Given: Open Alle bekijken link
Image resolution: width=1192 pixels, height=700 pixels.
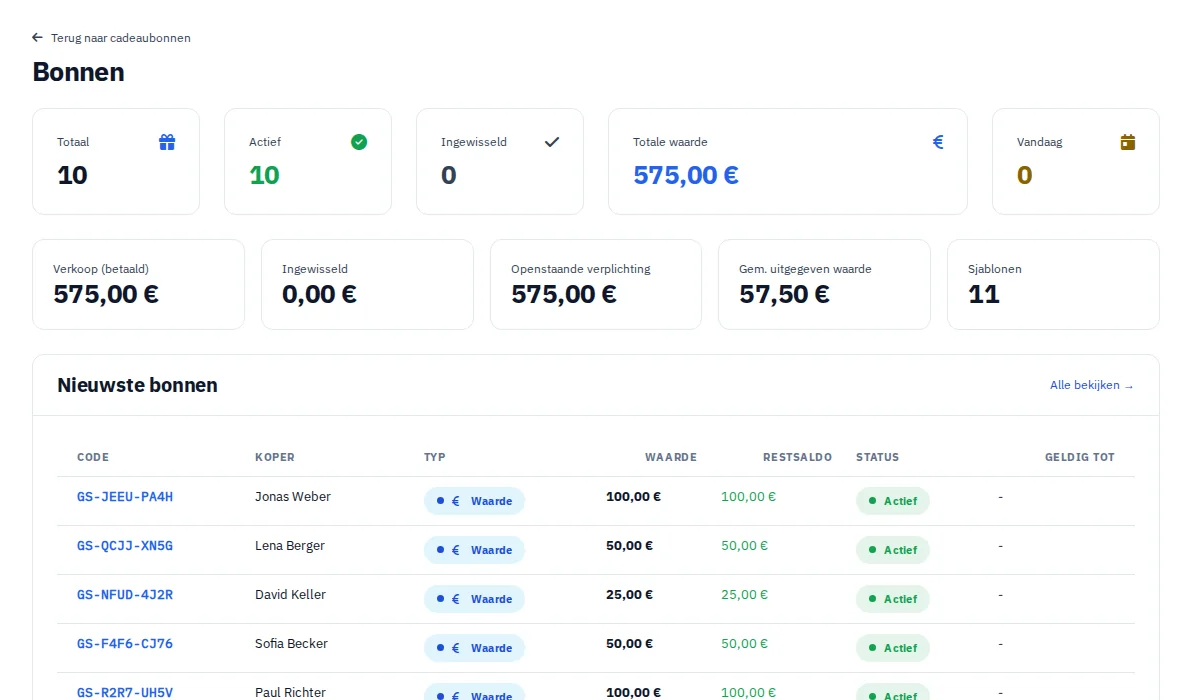Looking at the screenshot, I should [1092, 385].
